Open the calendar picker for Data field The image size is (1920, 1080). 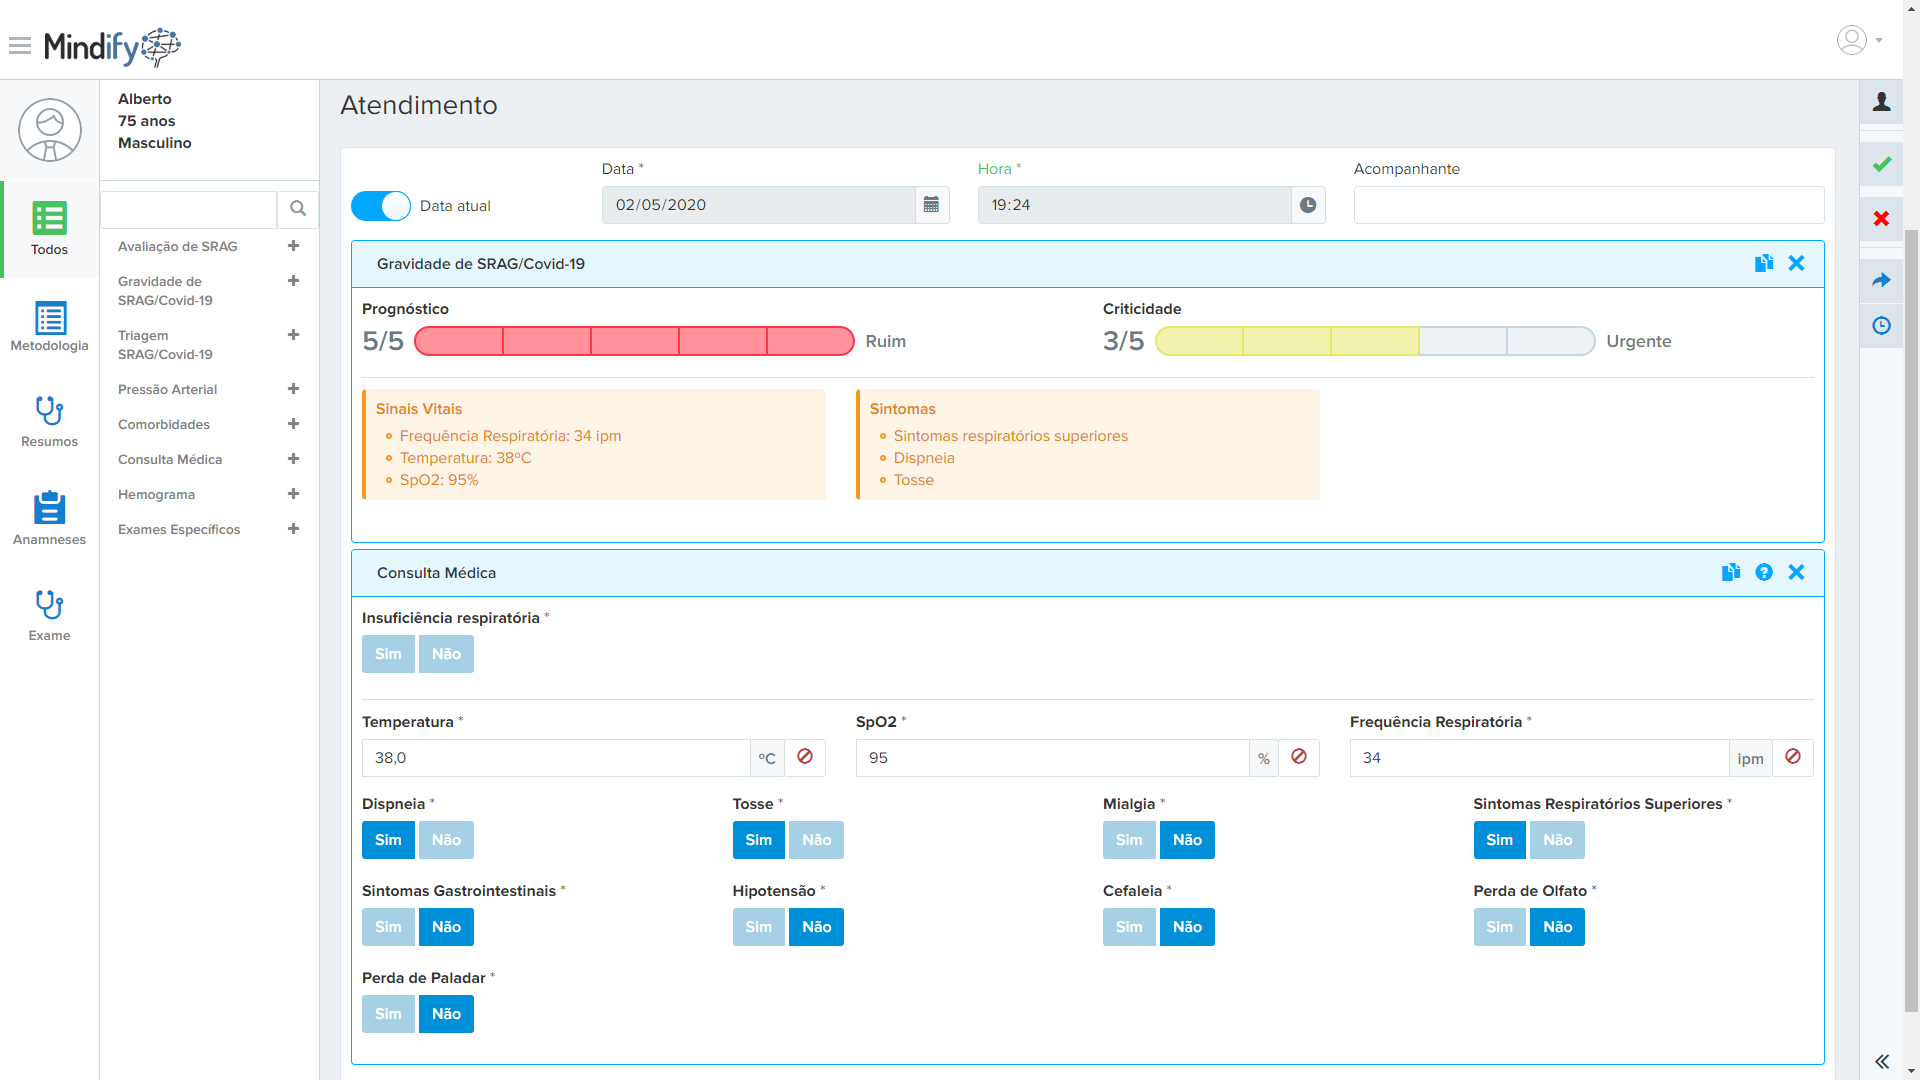tap(931, 205)
